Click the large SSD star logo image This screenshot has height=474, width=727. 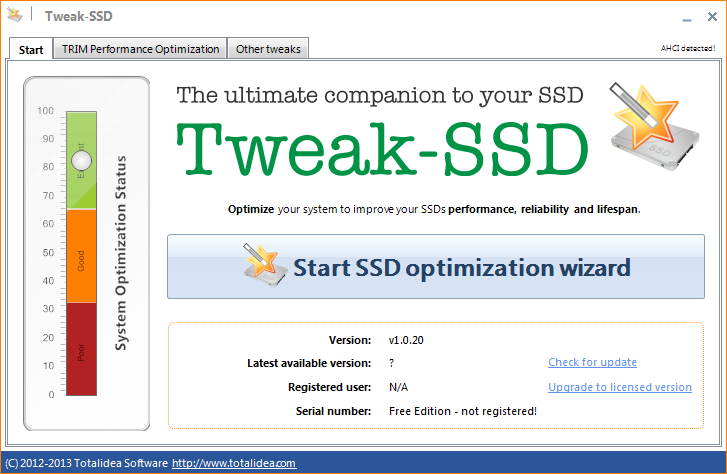[654, 126]
